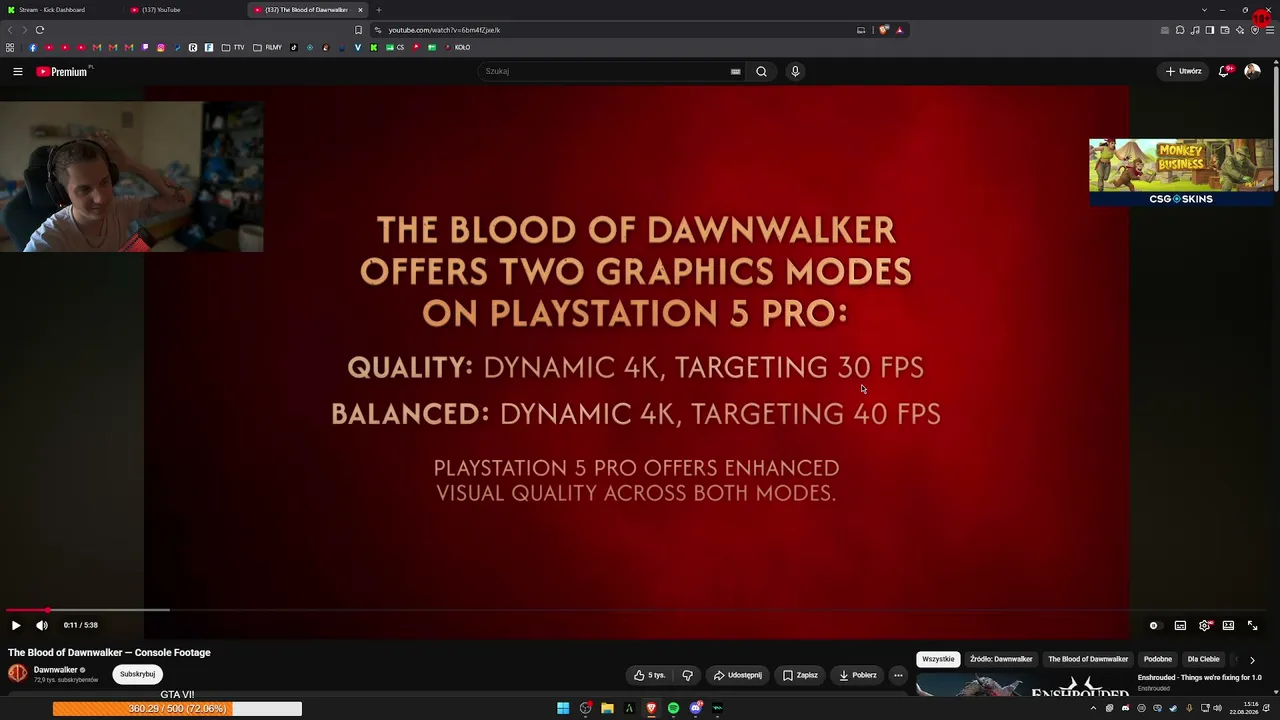Open the Dawnwalker channel avatar
This screenshot has height=720, width=1280.
18,673
